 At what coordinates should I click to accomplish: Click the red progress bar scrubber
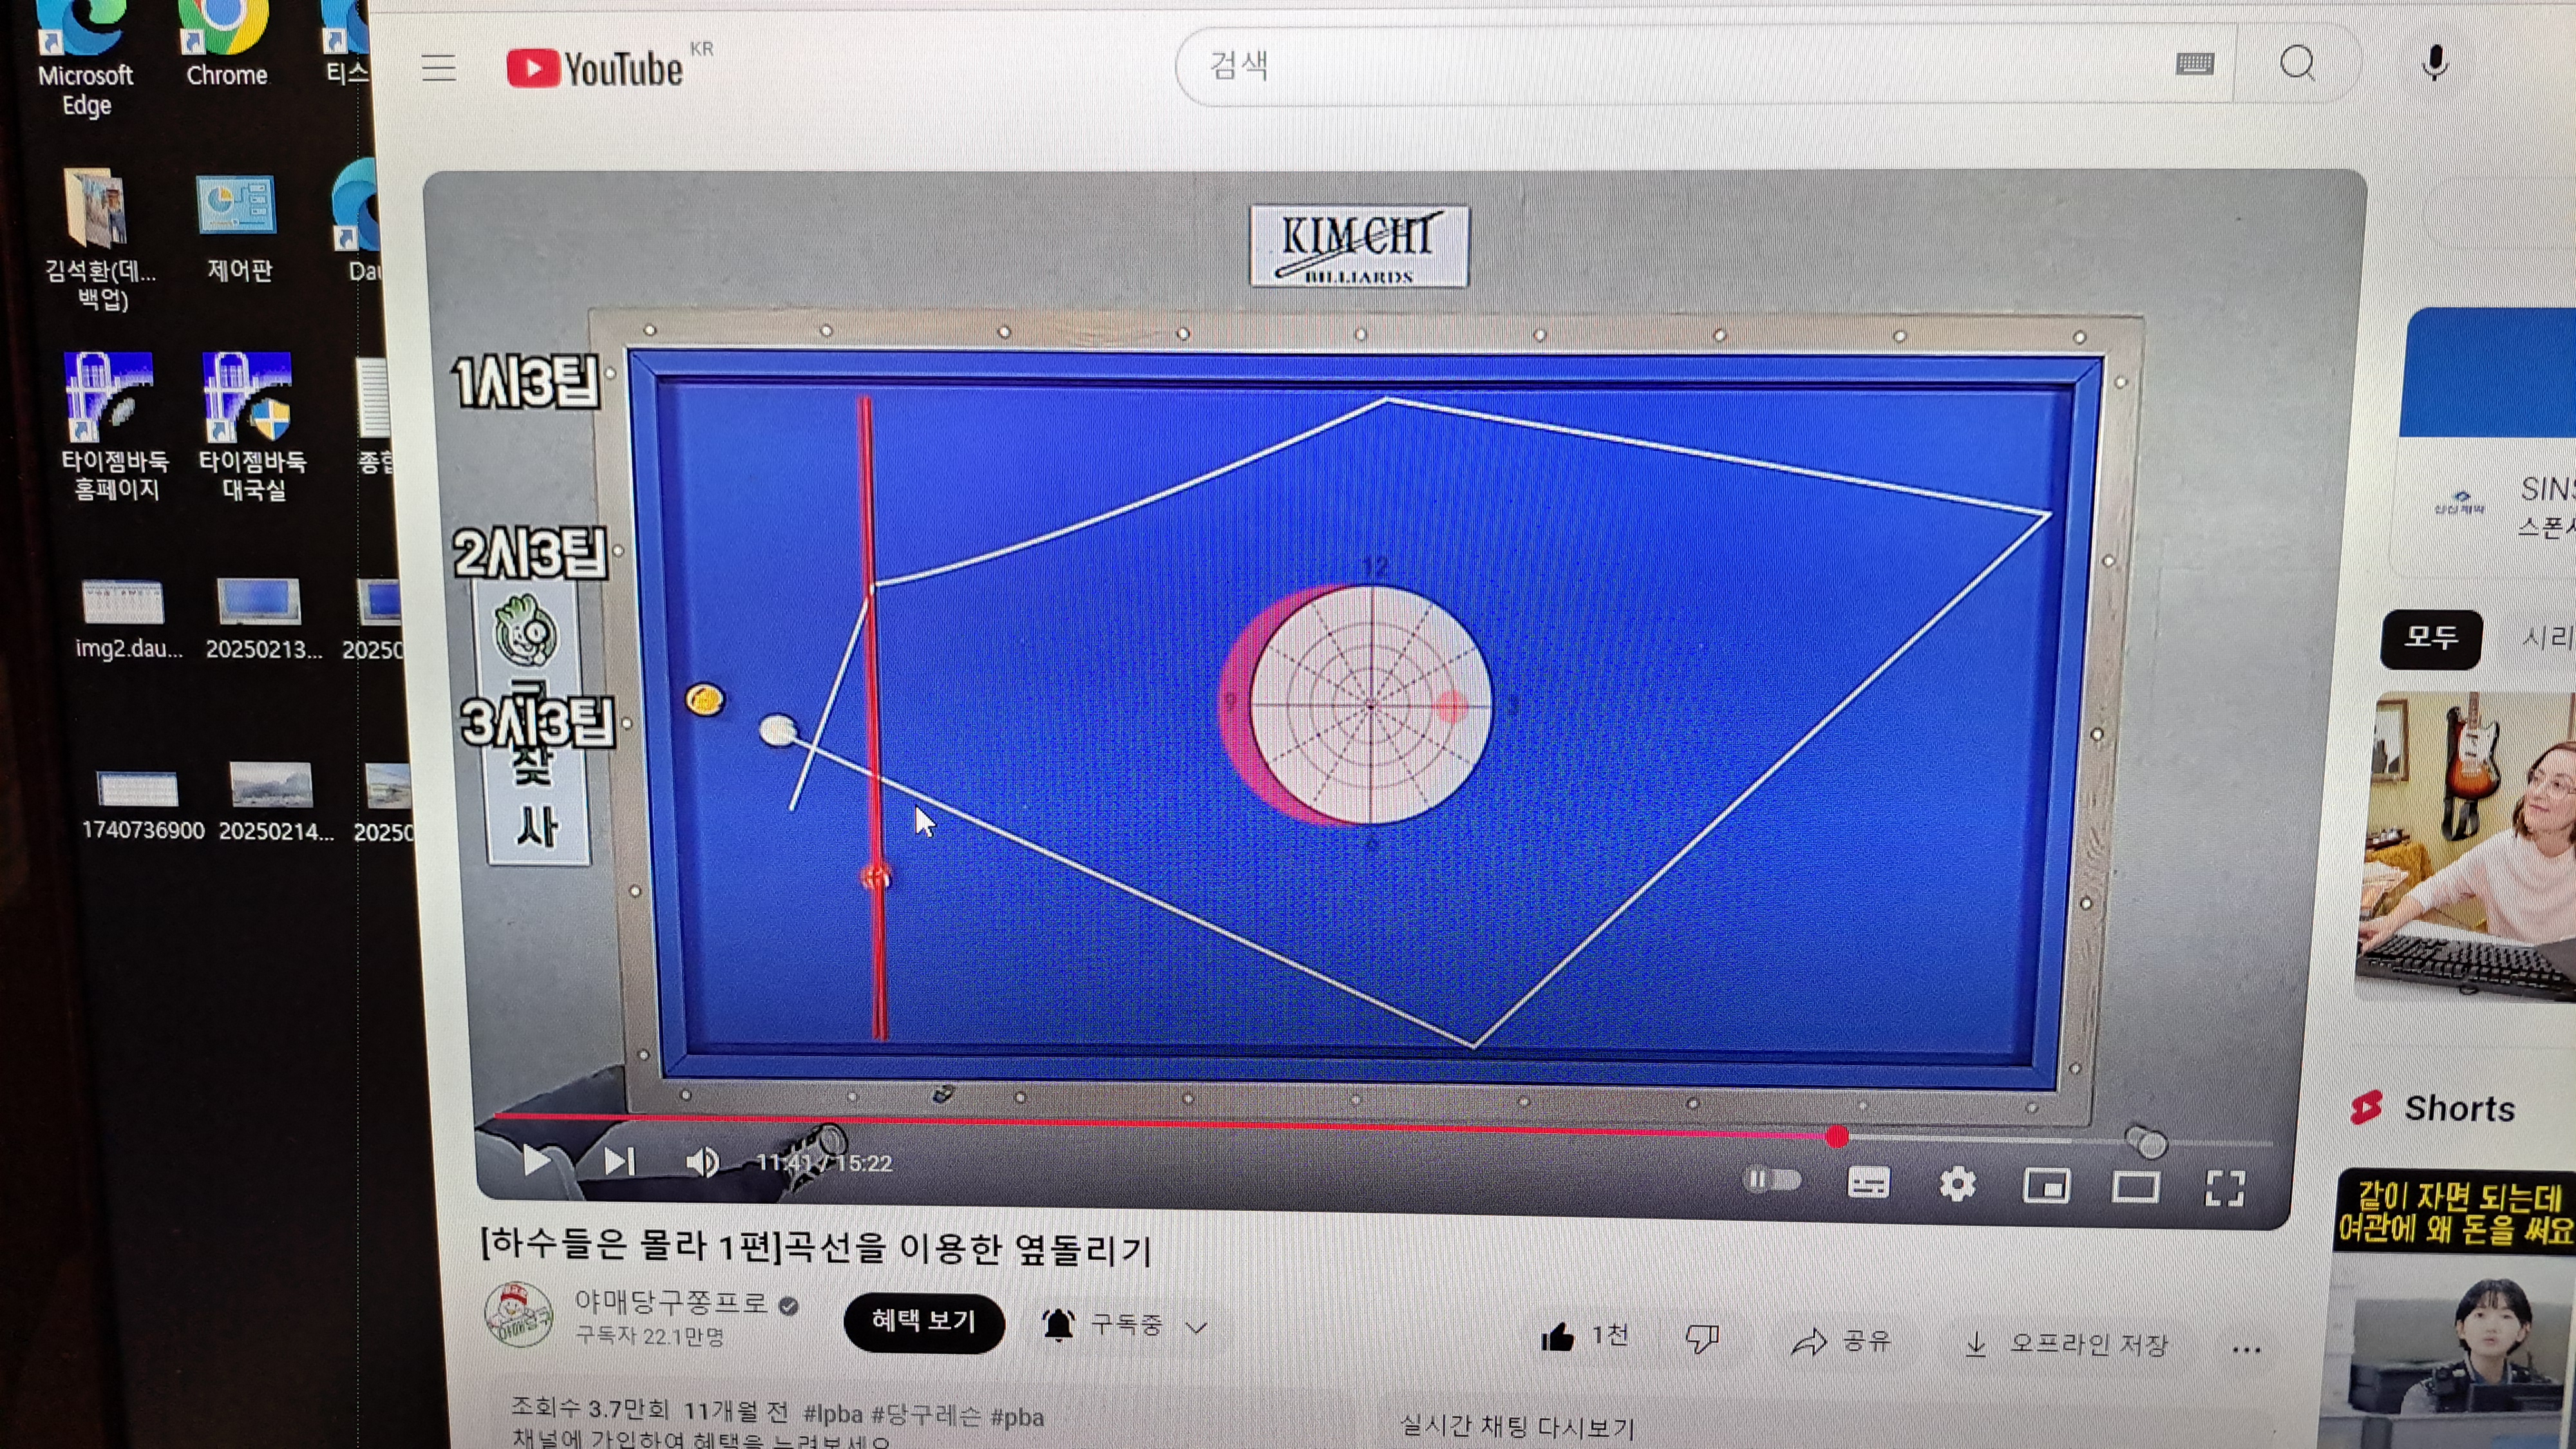coord(1836,1136)
